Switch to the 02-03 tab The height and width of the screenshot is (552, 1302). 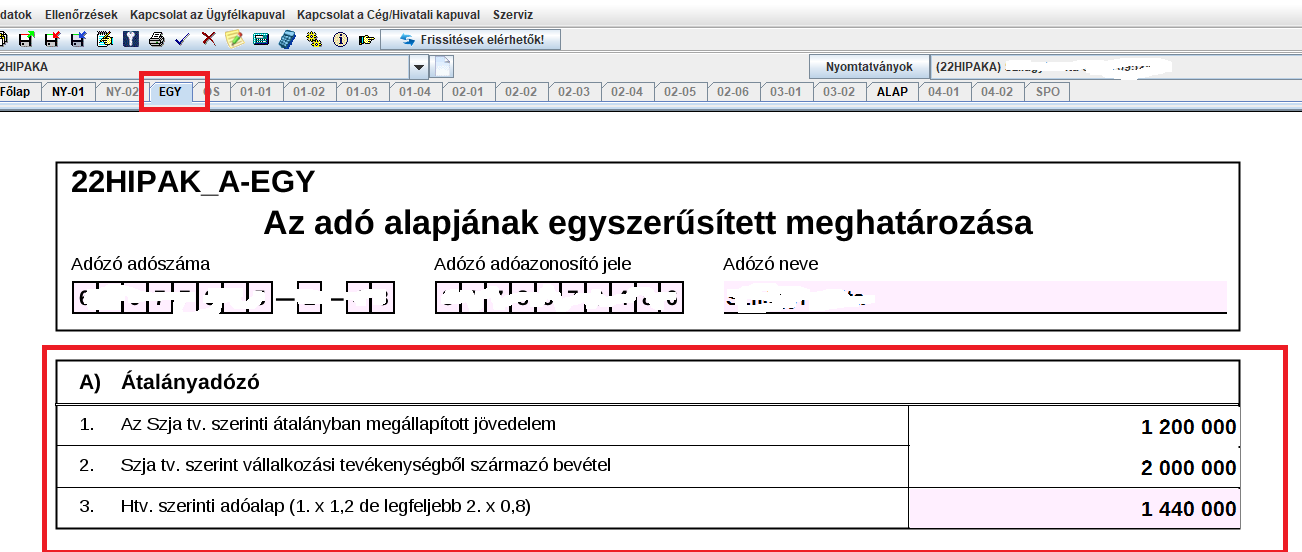(574, 92)
